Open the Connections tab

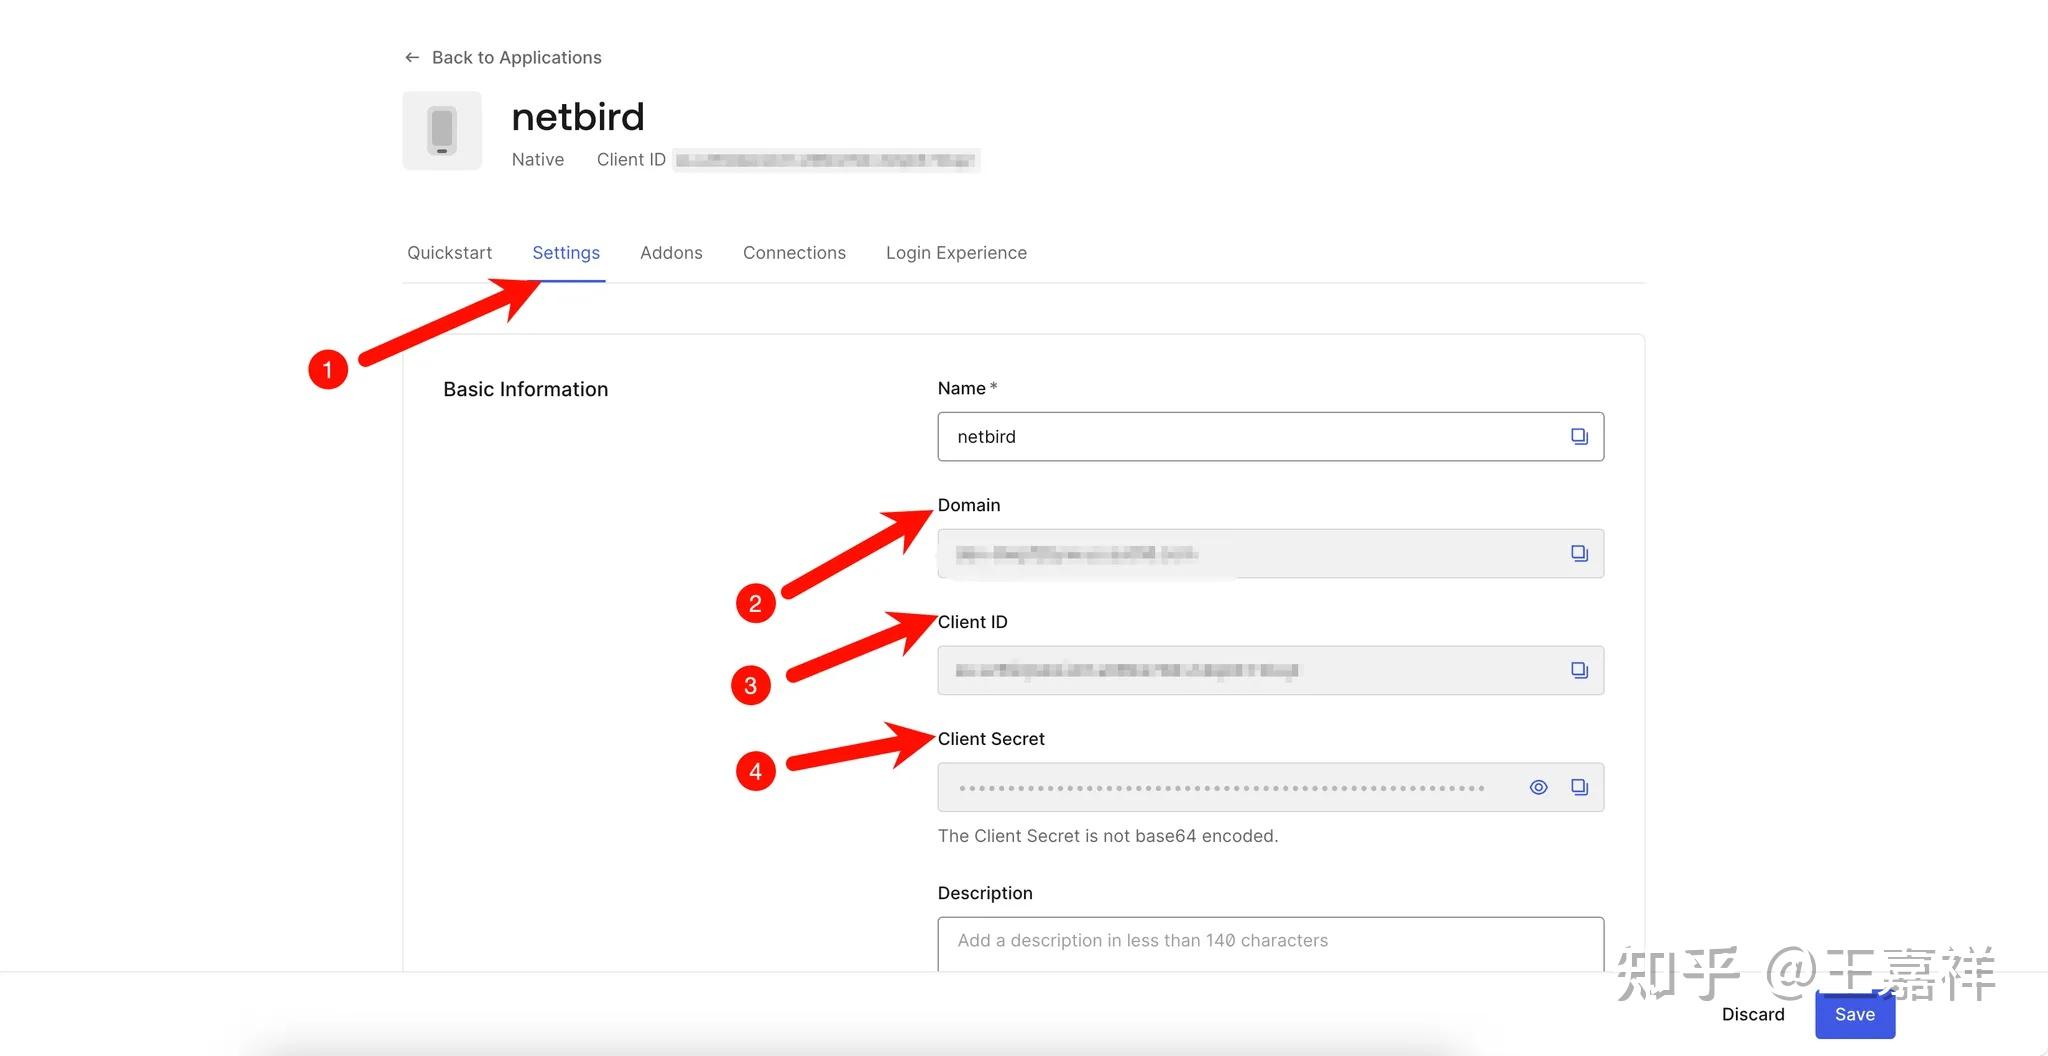pyautogui.click(x=793, y=253)
